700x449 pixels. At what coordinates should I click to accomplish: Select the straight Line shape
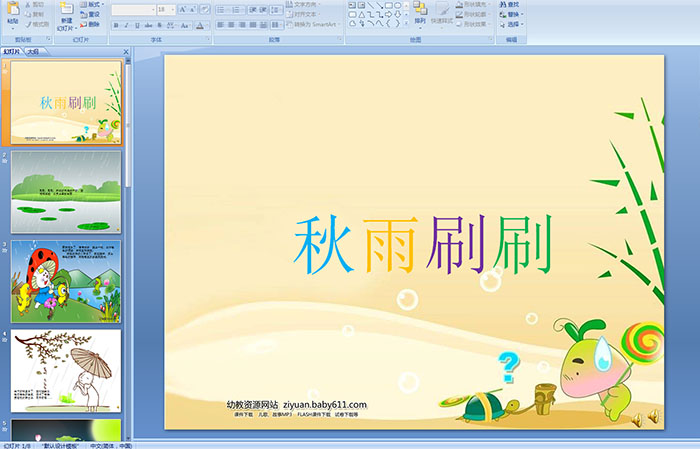(x=371, y=5)
